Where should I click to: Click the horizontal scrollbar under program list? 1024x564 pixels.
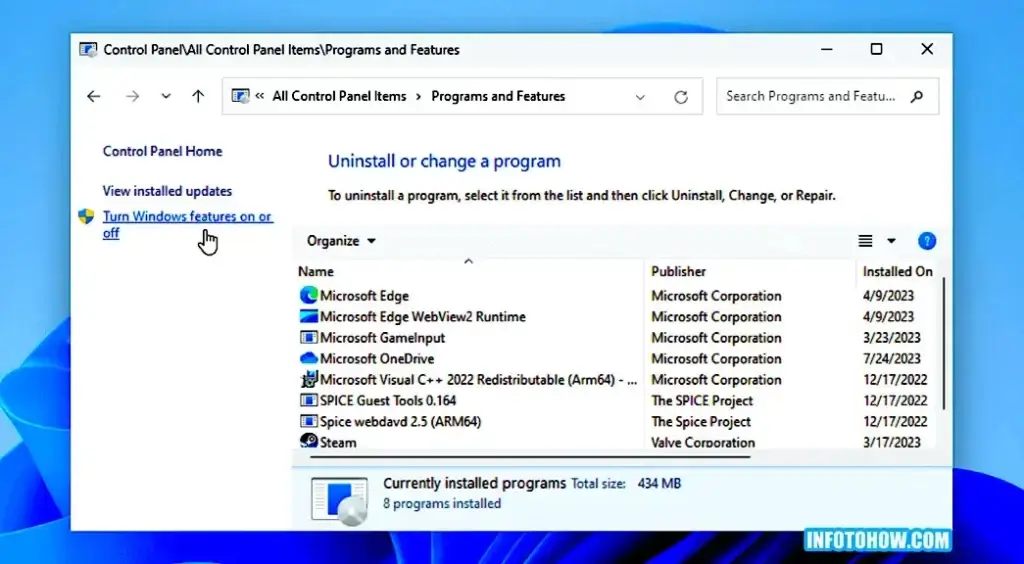[x=530, y=456]
